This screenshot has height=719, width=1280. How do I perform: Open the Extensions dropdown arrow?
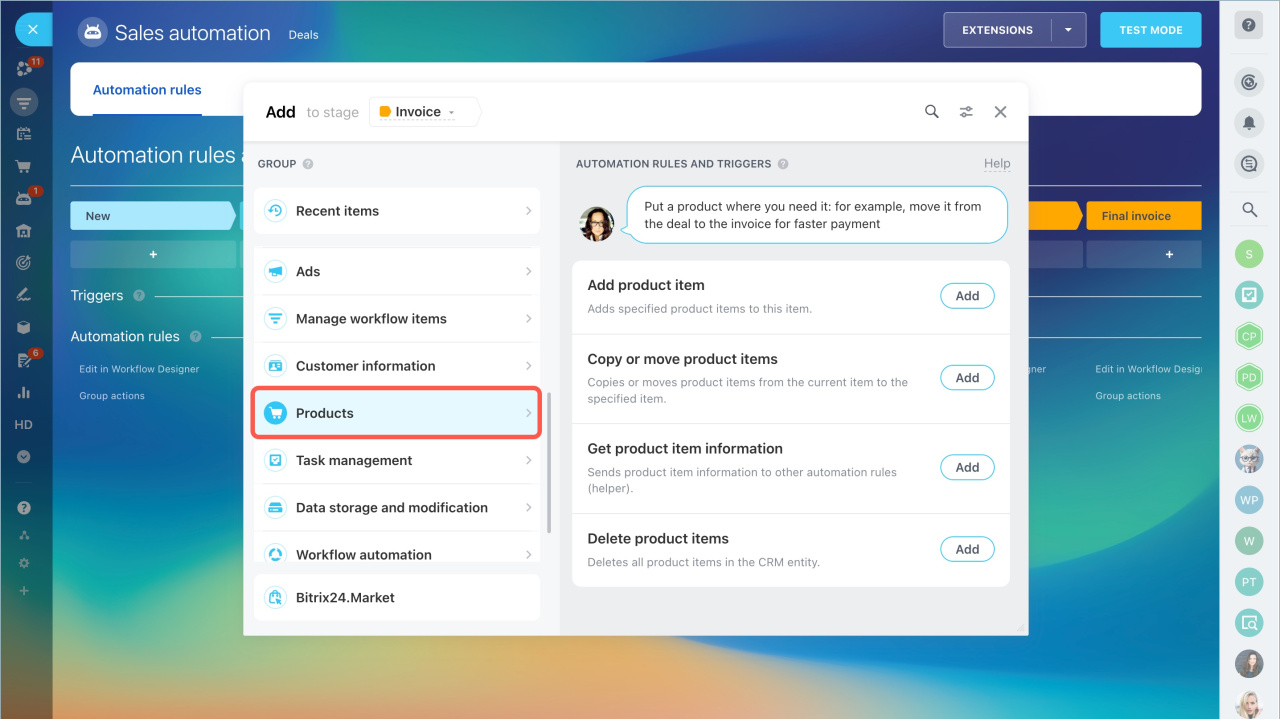point(1068,30)
